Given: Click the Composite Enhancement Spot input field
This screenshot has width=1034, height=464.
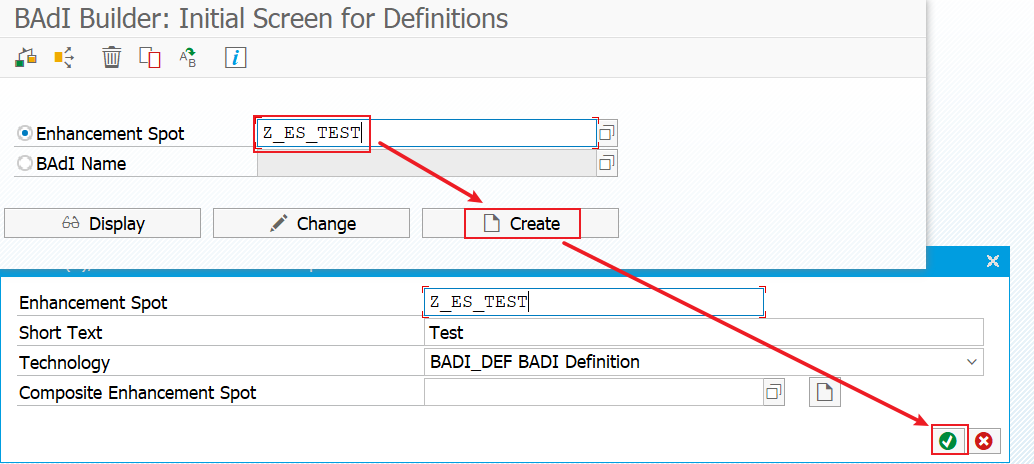Looking at the screenshot, I should pos(593,393).
